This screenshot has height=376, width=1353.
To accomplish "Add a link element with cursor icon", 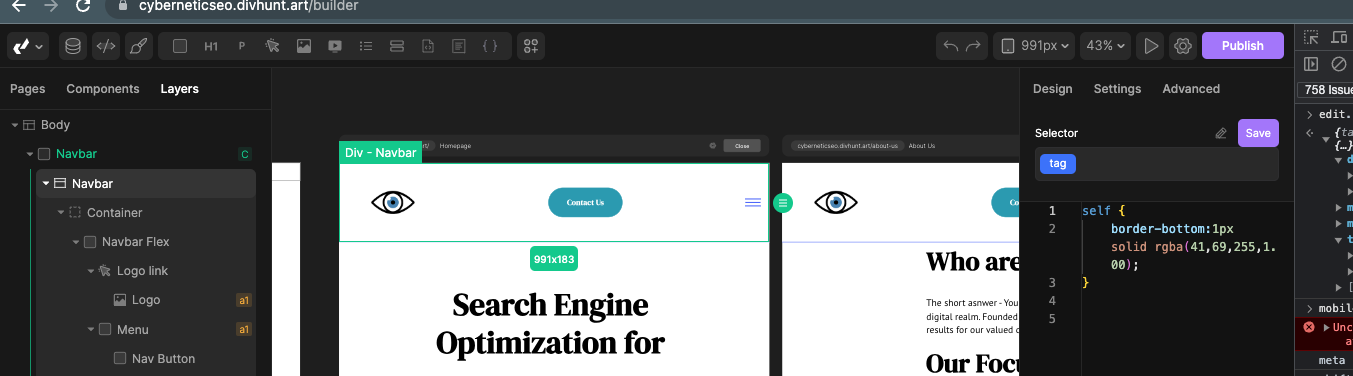I will 272,46.
